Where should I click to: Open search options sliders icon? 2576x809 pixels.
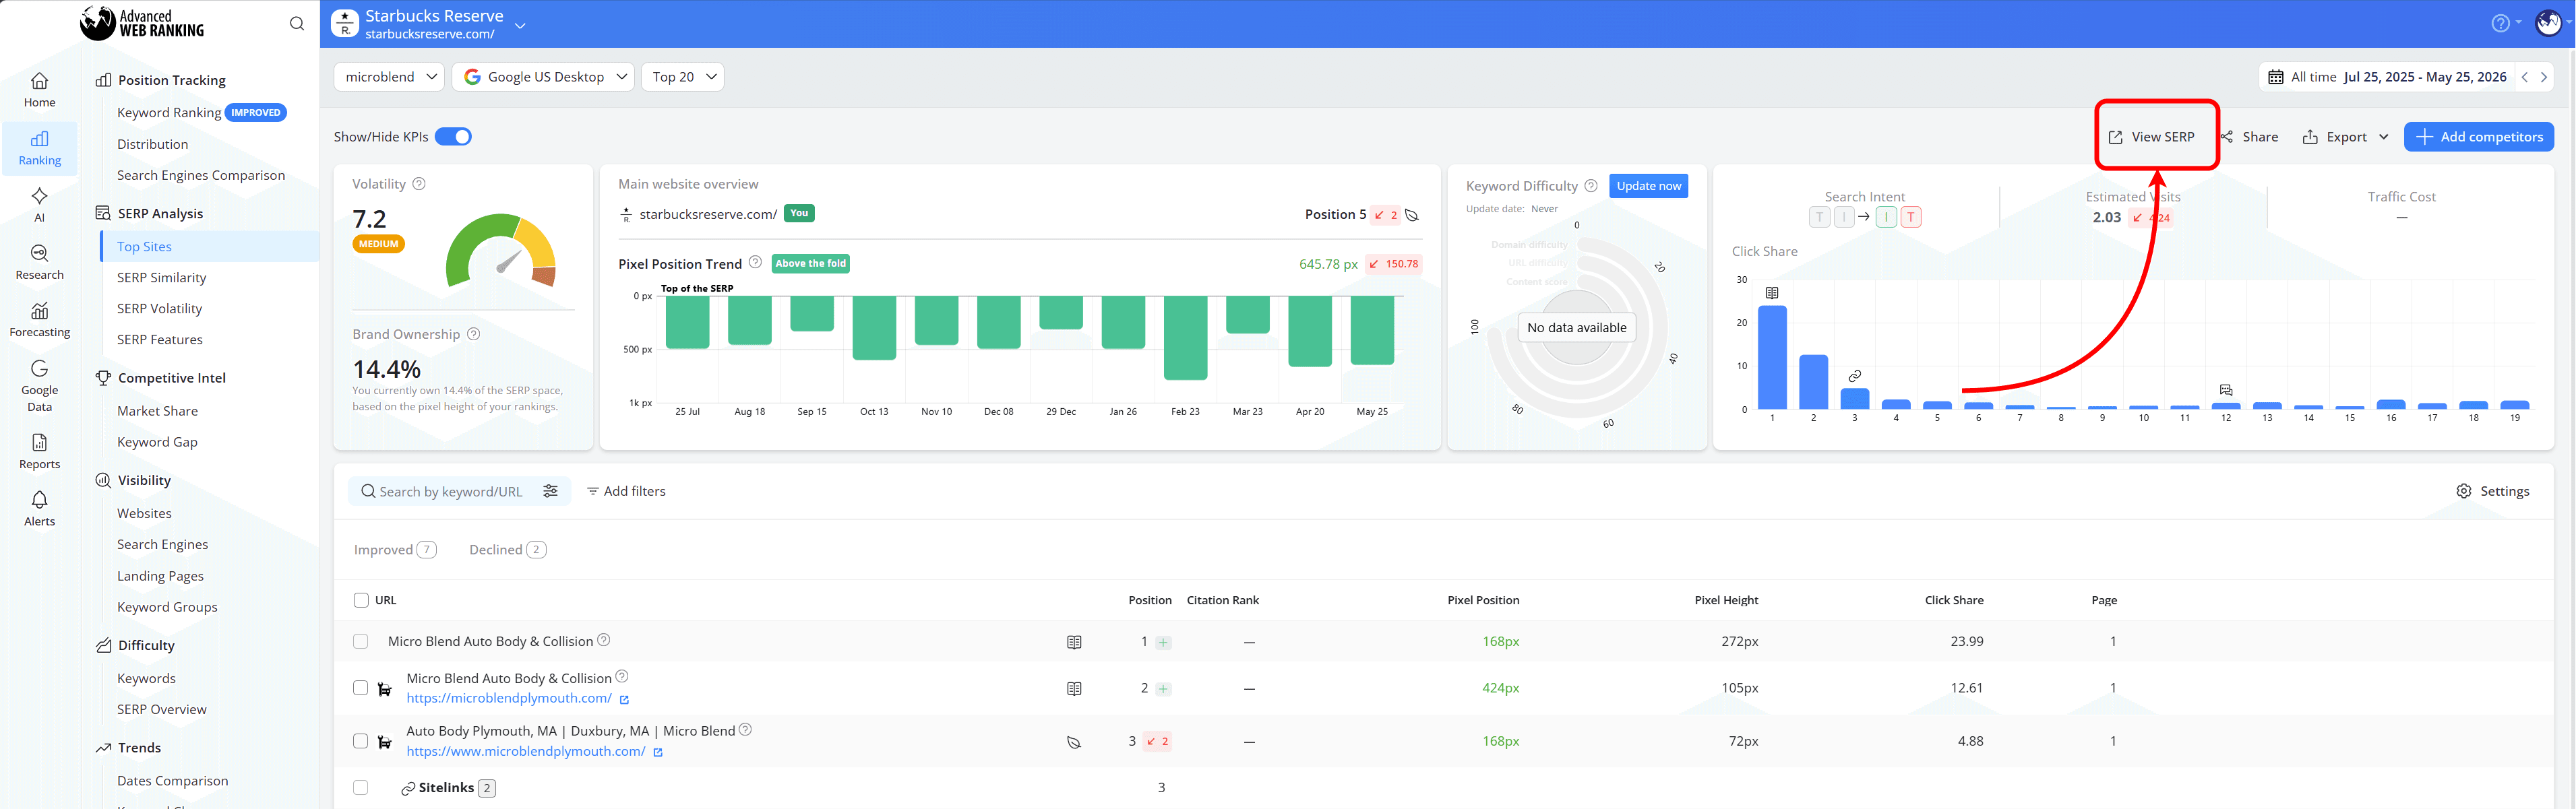pos(550,491)
